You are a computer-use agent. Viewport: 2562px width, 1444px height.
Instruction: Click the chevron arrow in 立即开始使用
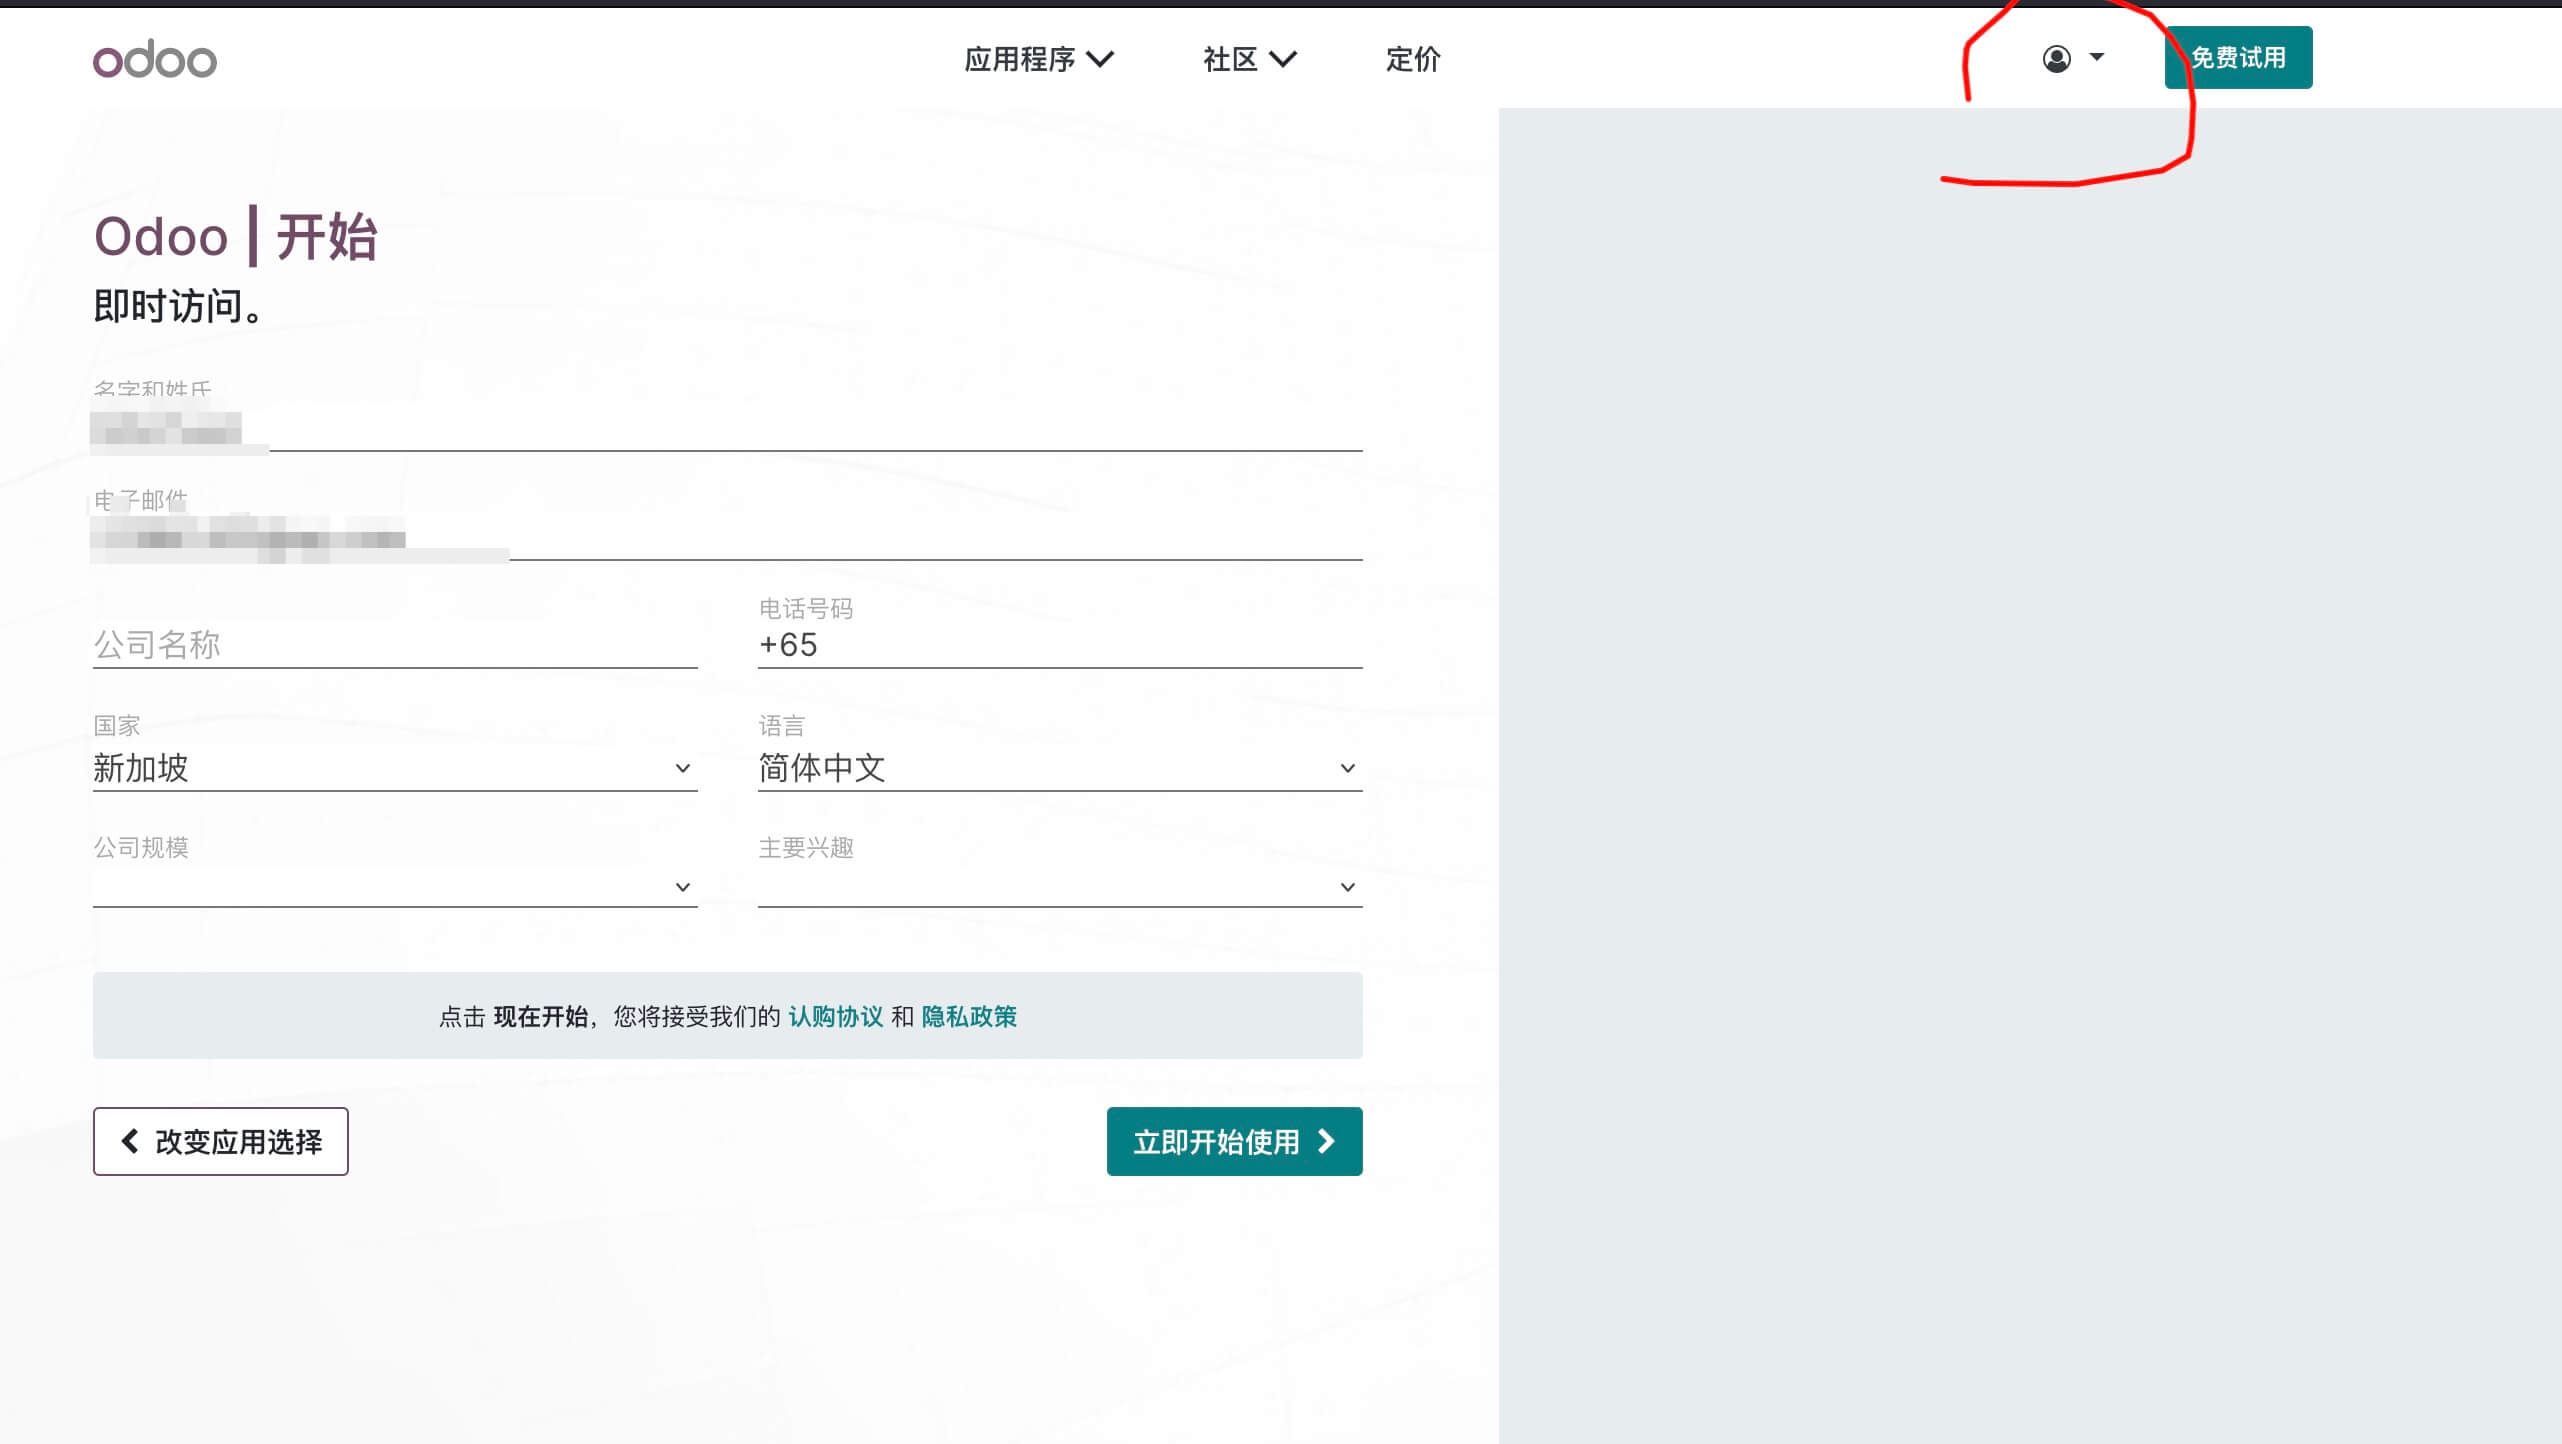pyautogui.click(x=1327, y=1141)
